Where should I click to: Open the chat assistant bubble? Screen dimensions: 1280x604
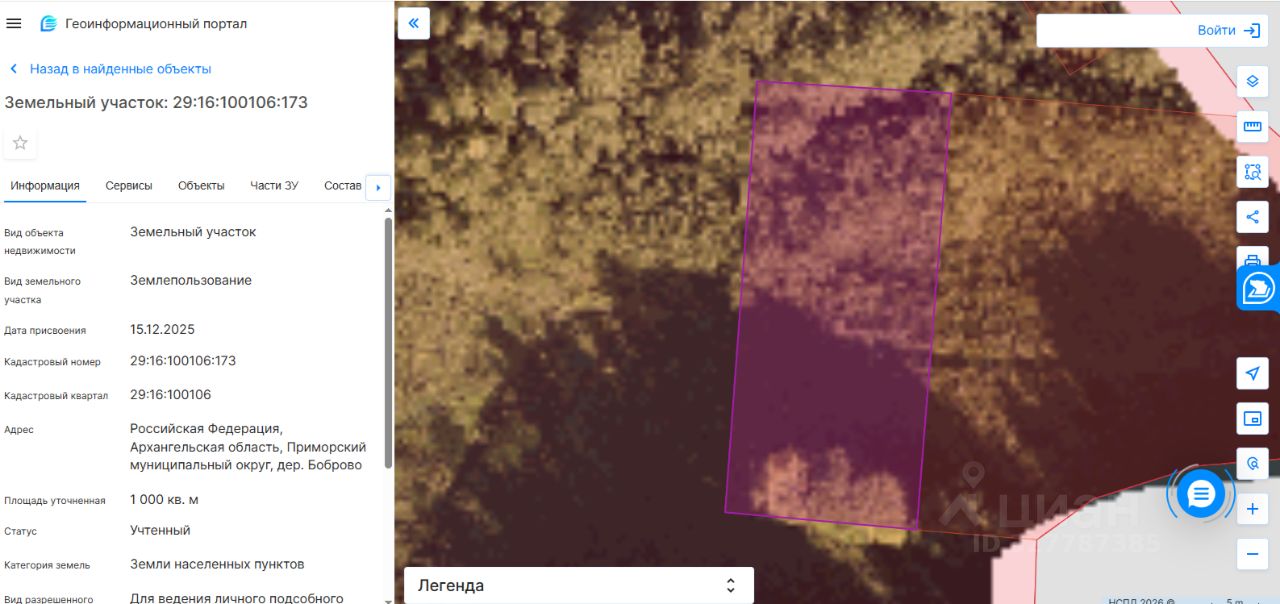[x=1201, y=493]
